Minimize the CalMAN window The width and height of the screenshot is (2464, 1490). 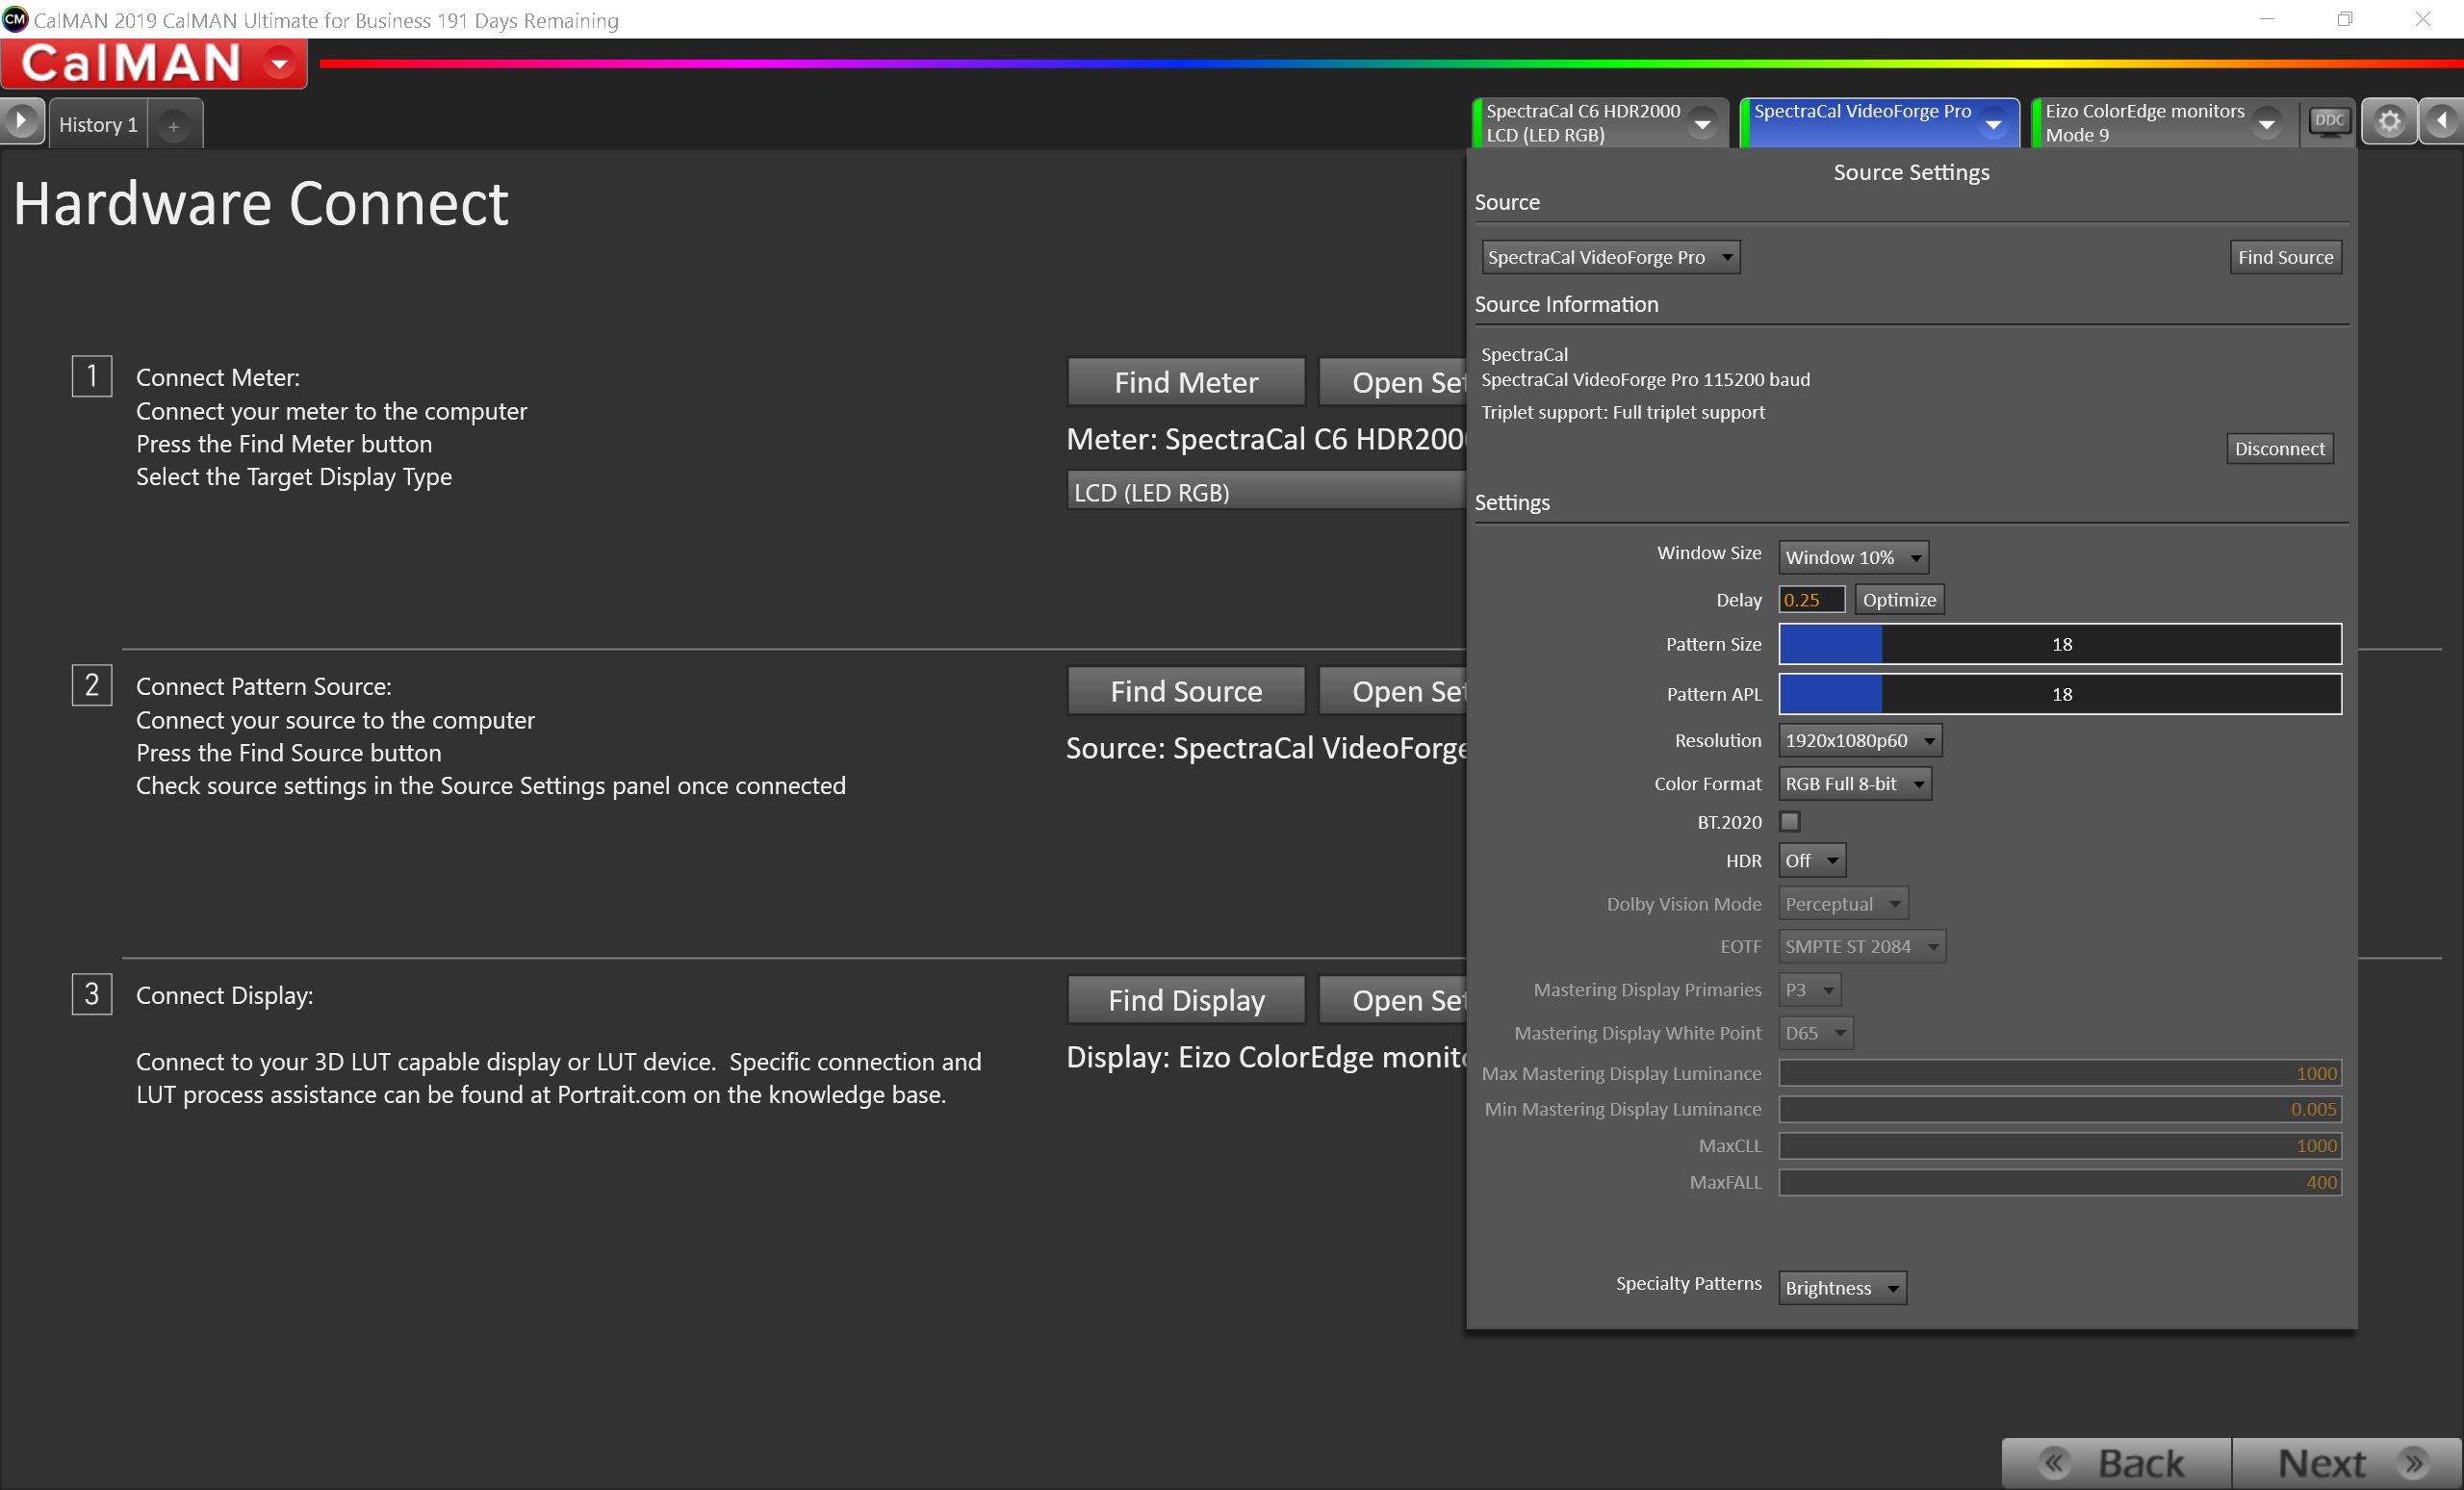(2267, 19)
